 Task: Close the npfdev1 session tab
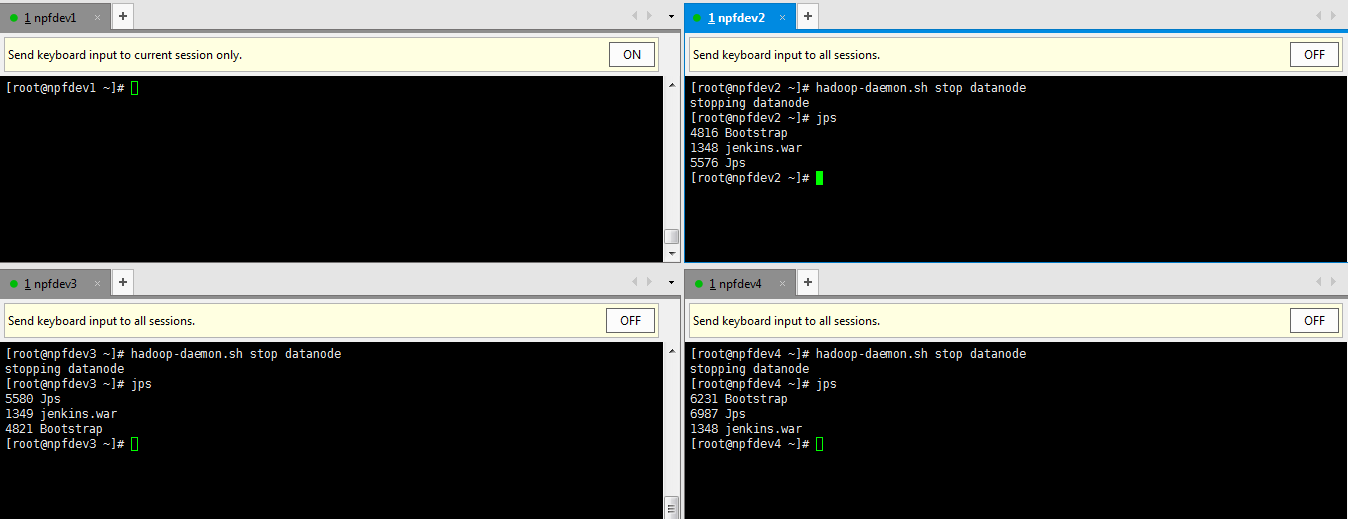pos(97,18)
